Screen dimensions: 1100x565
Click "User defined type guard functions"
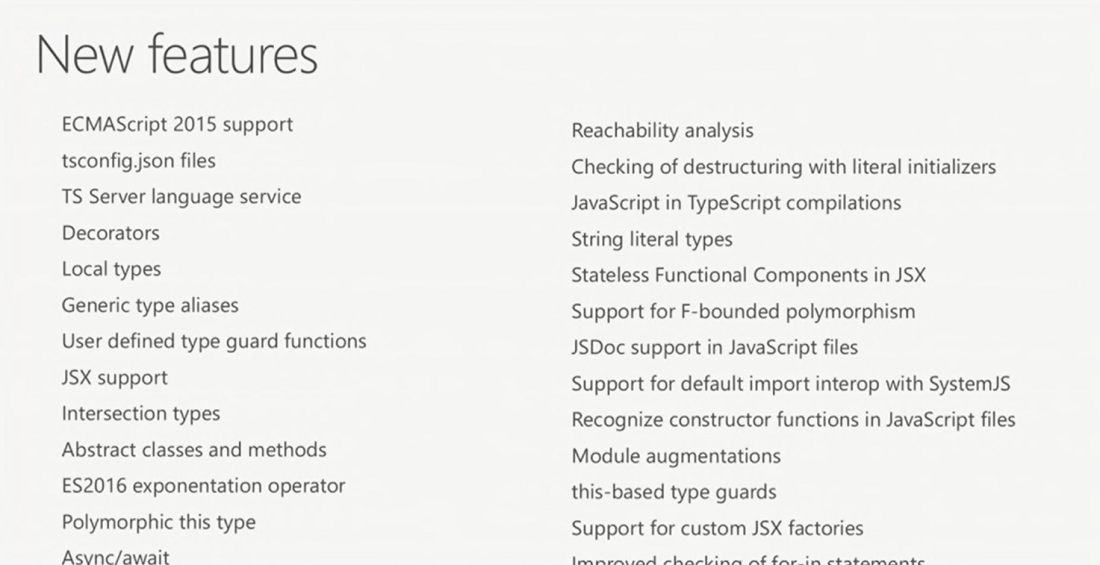[214, 341]
